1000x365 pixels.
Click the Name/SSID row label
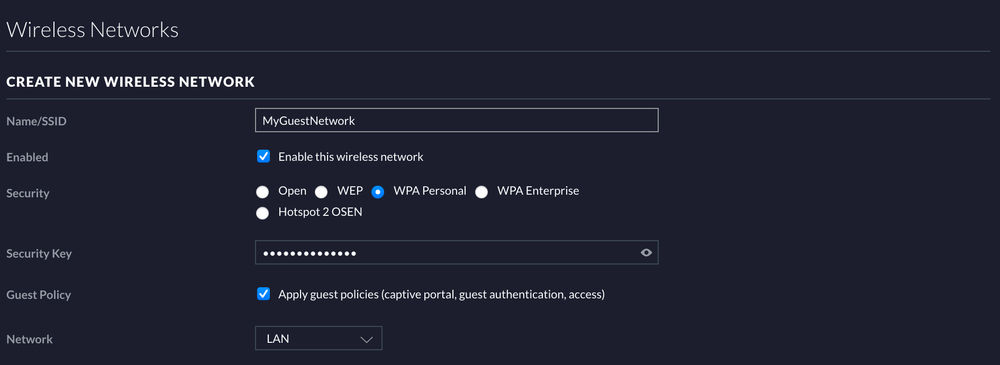[36, 121]
